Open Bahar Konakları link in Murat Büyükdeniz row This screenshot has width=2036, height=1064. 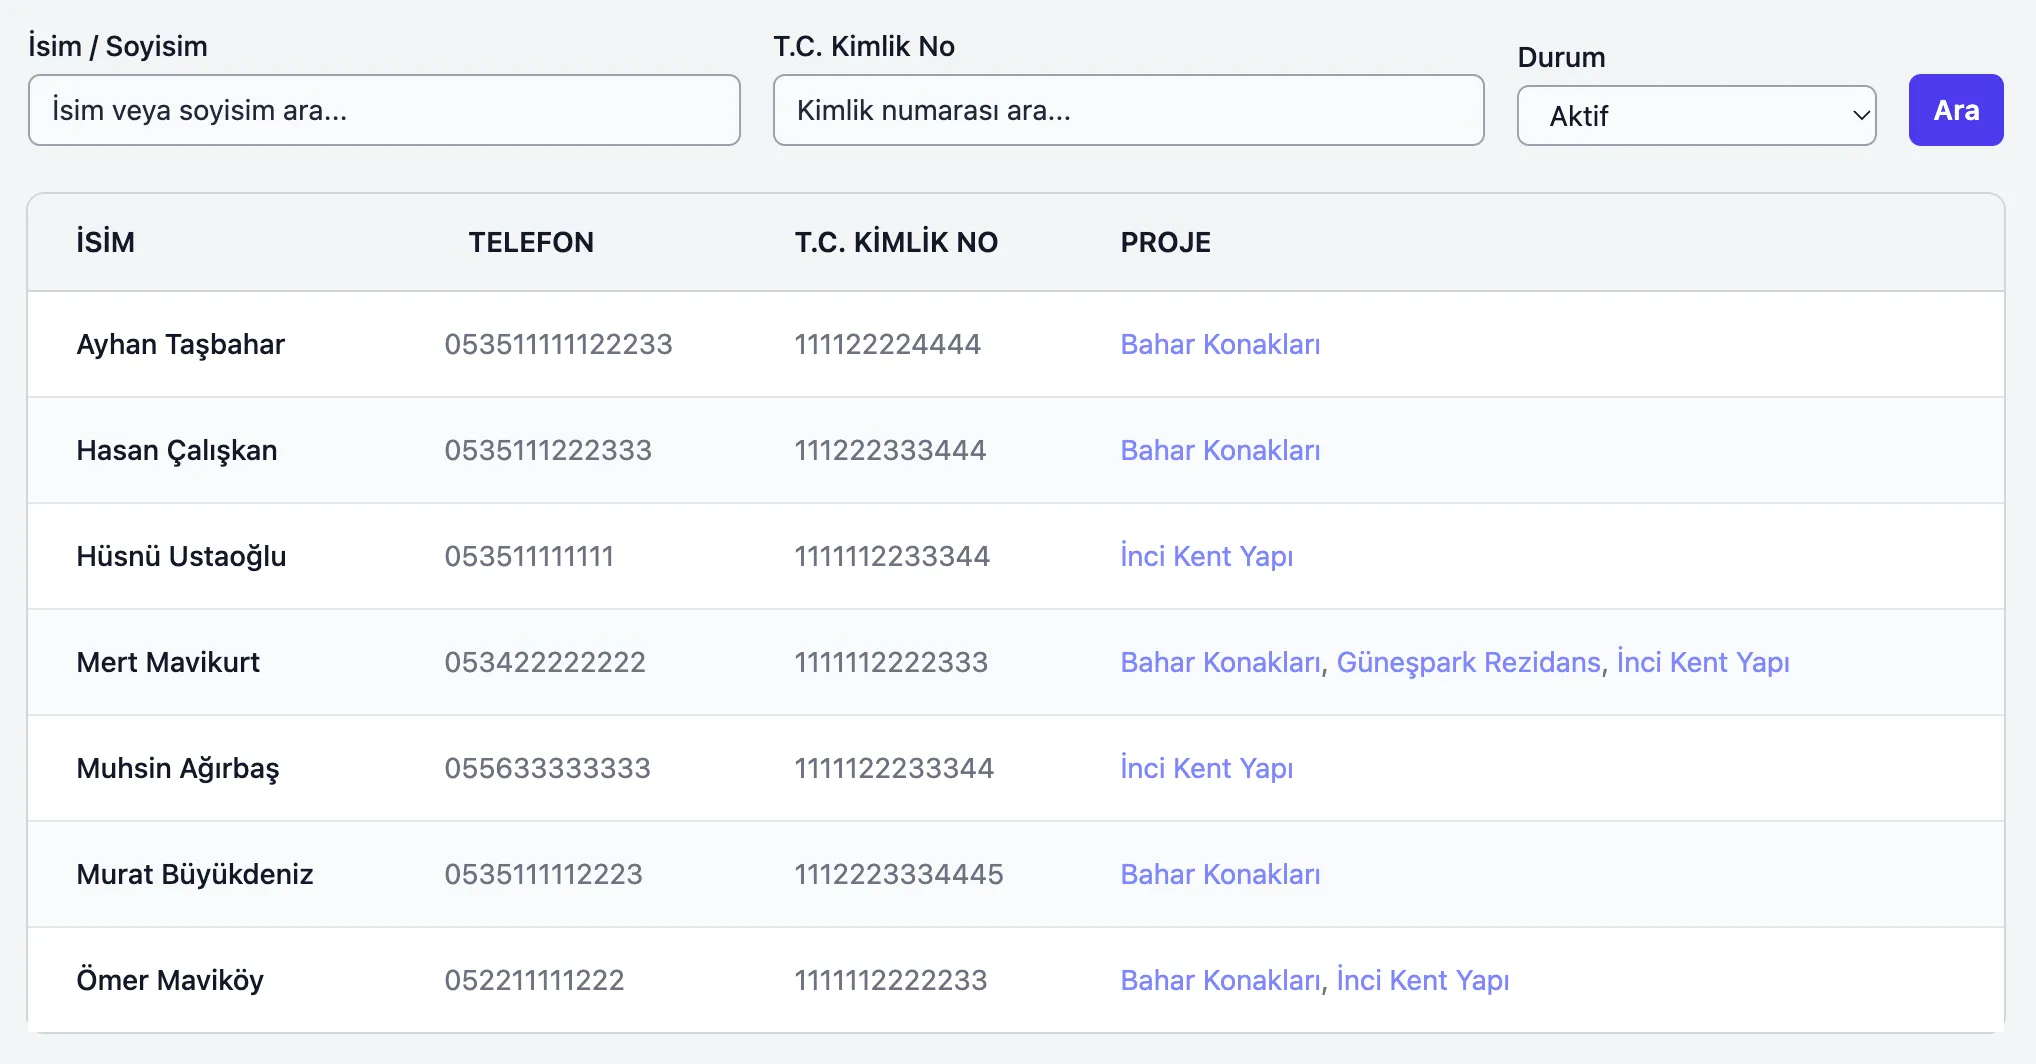(1220, 874)
